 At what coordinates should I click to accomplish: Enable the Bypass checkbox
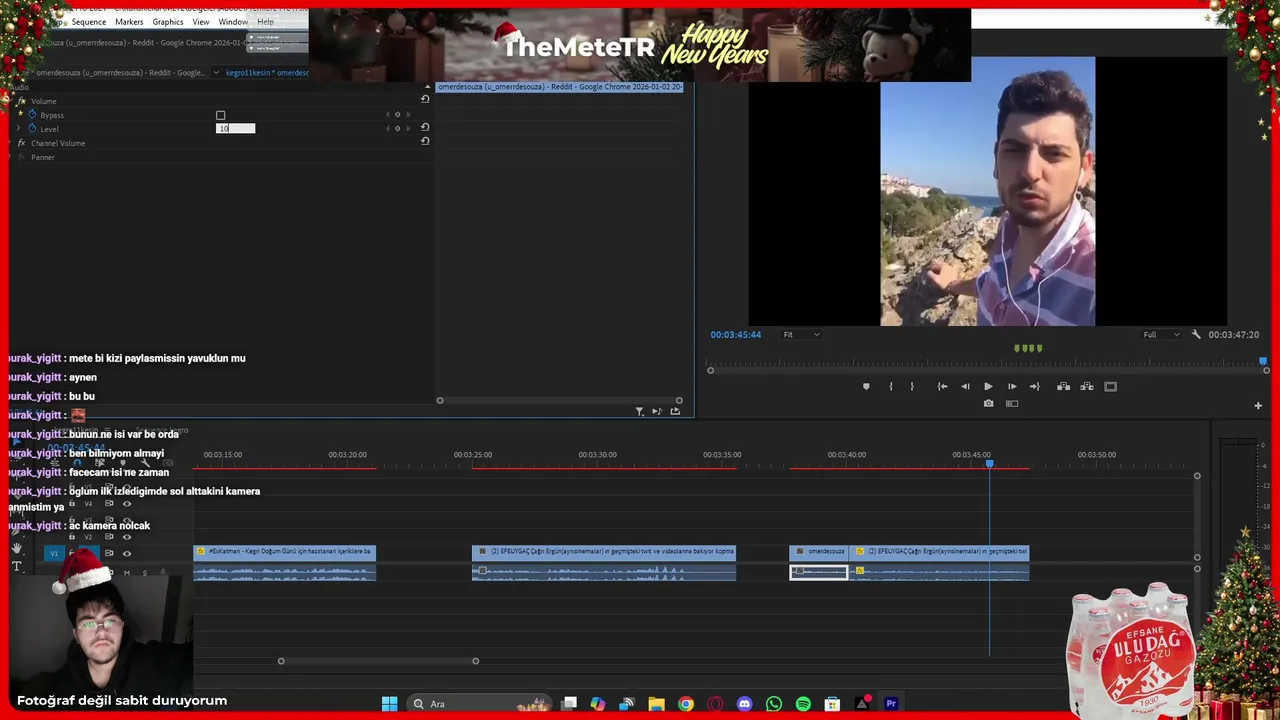221,115
